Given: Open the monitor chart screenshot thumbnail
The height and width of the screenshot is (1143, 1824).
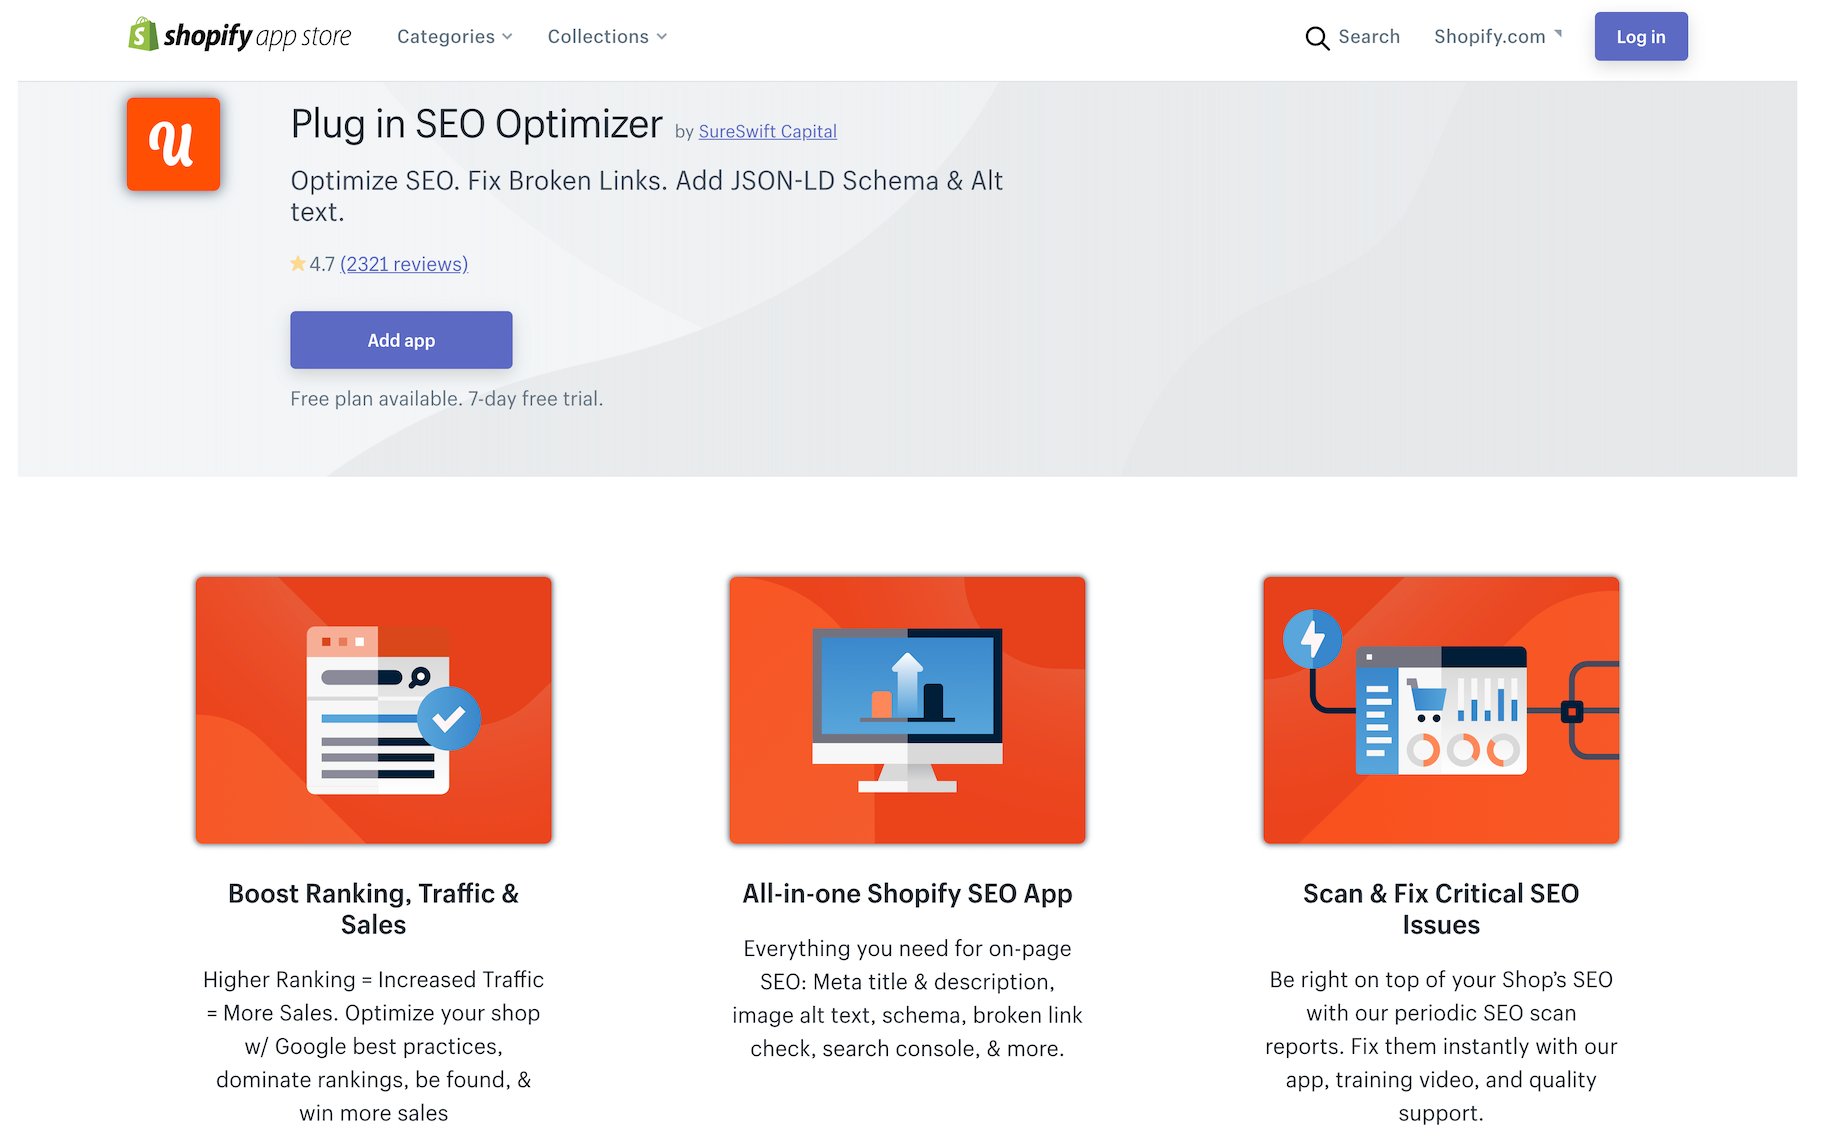Looking at the screenshot, I should (x=907, y=710).
